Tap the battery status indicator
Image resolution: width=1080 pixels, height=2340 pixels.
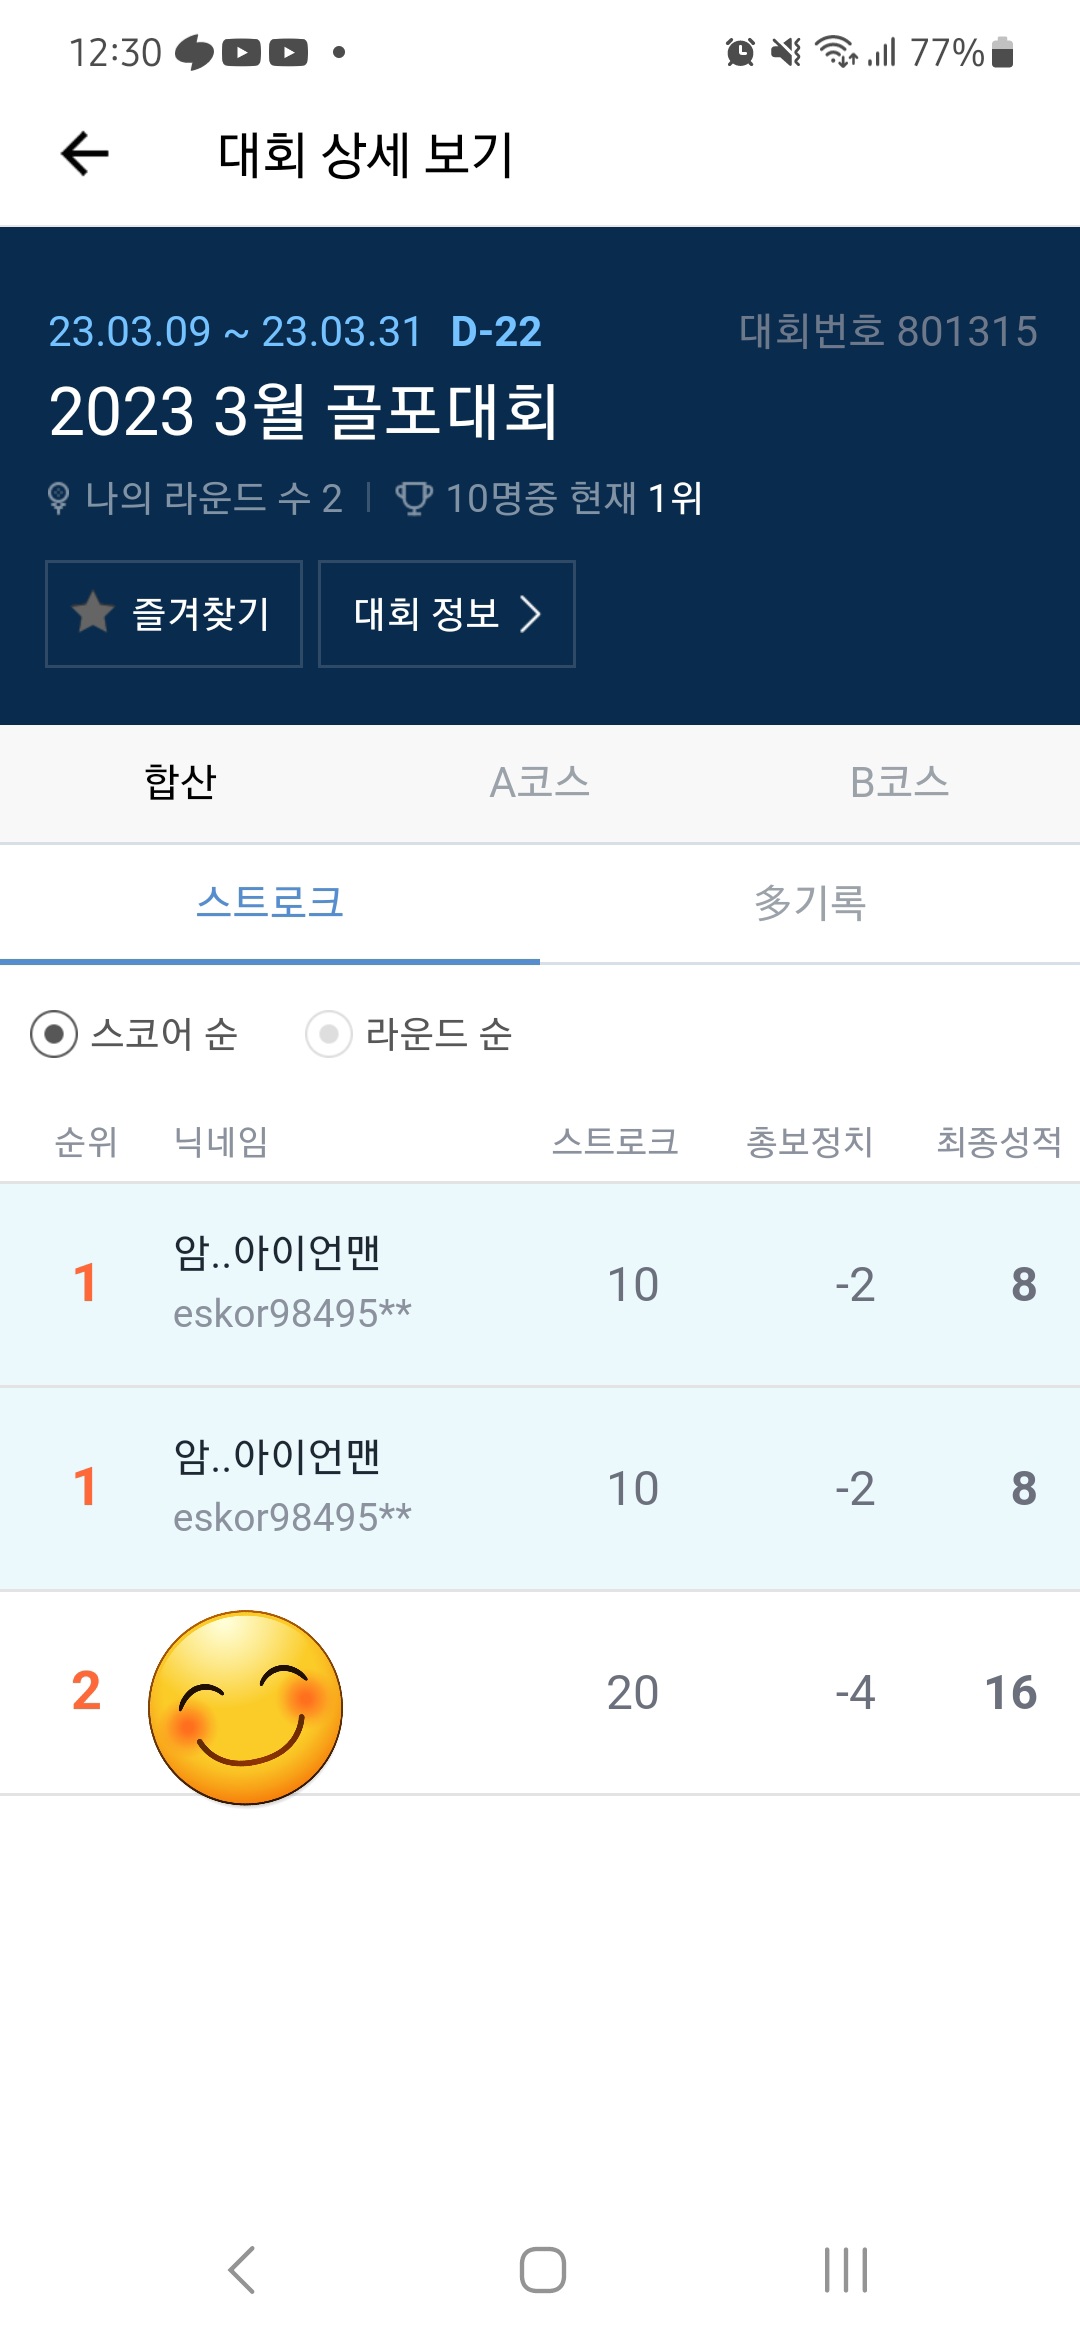pos(1002,52)
